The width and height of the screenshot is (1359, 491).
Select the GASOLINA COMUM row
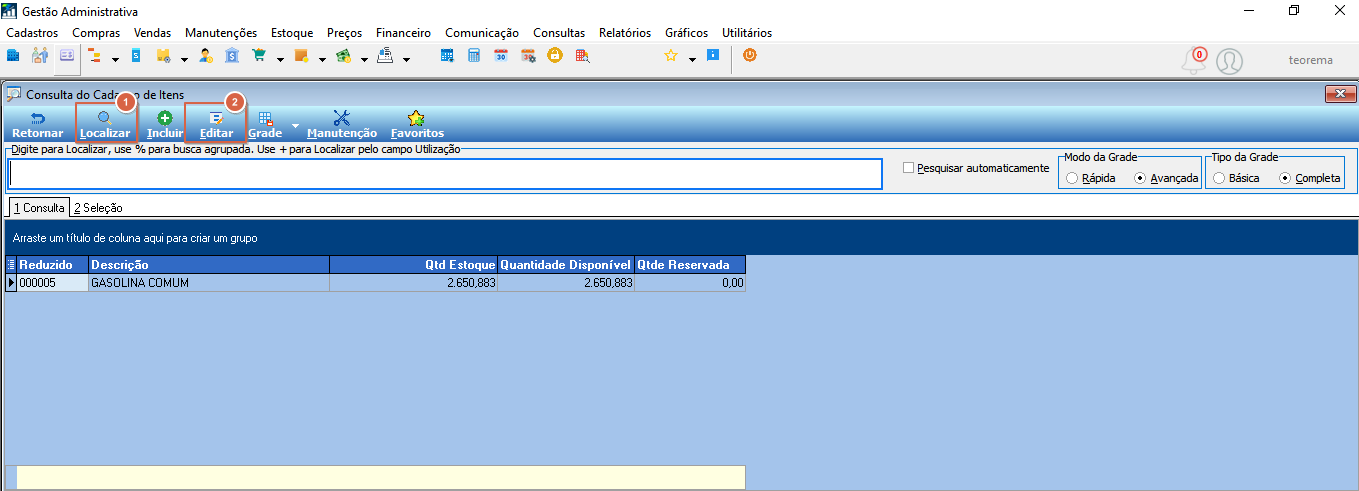click(x=376, y=283)
